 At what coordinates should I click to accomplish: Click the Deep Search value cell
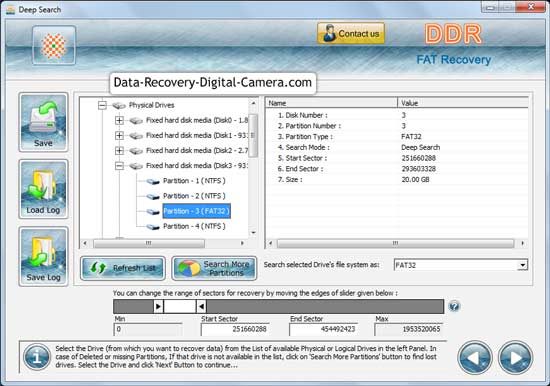[x=421, y=147]
